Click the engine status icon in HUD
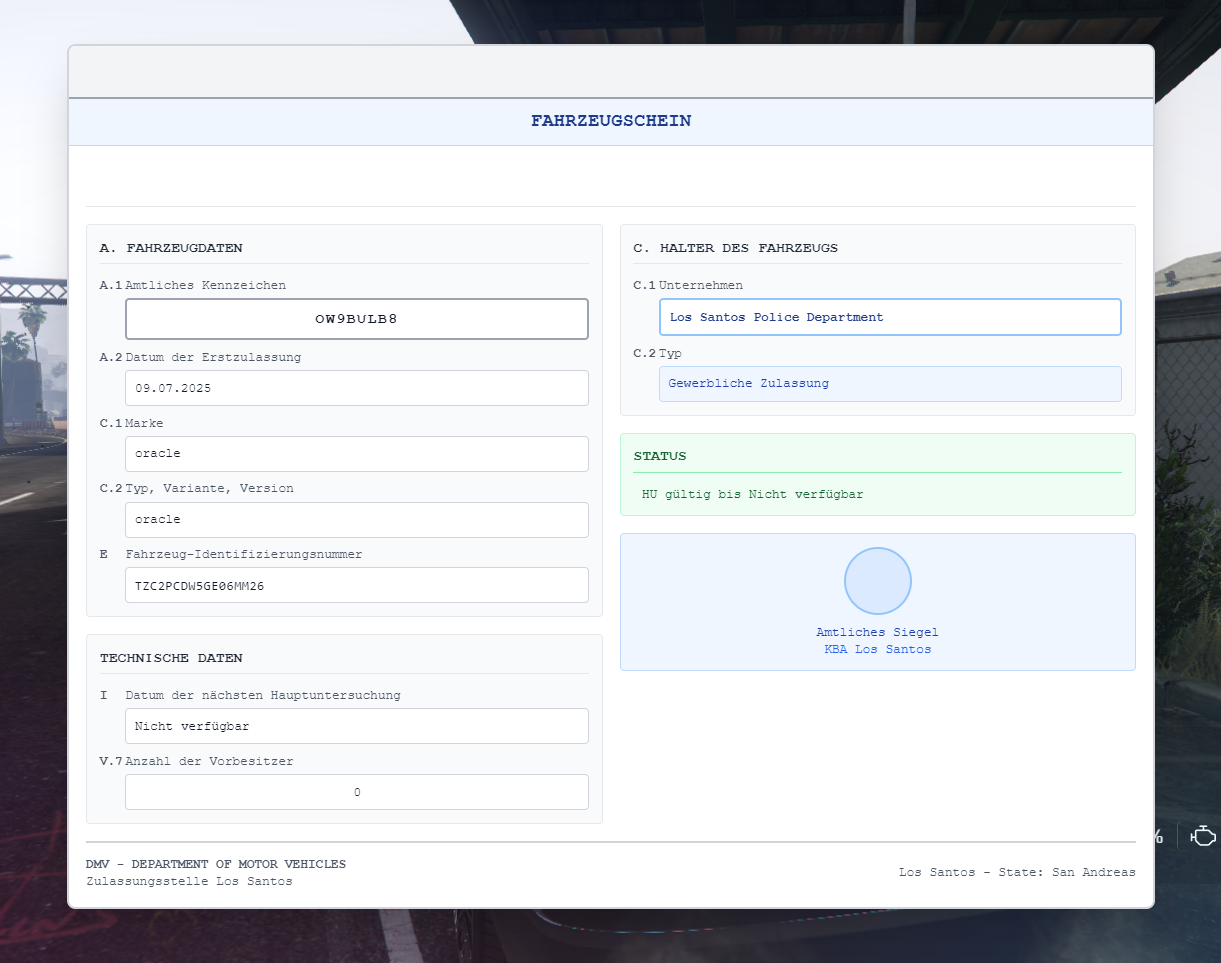Image resolution: width=1221 pixels, height=963 pixels. [x=1204, y=836]
